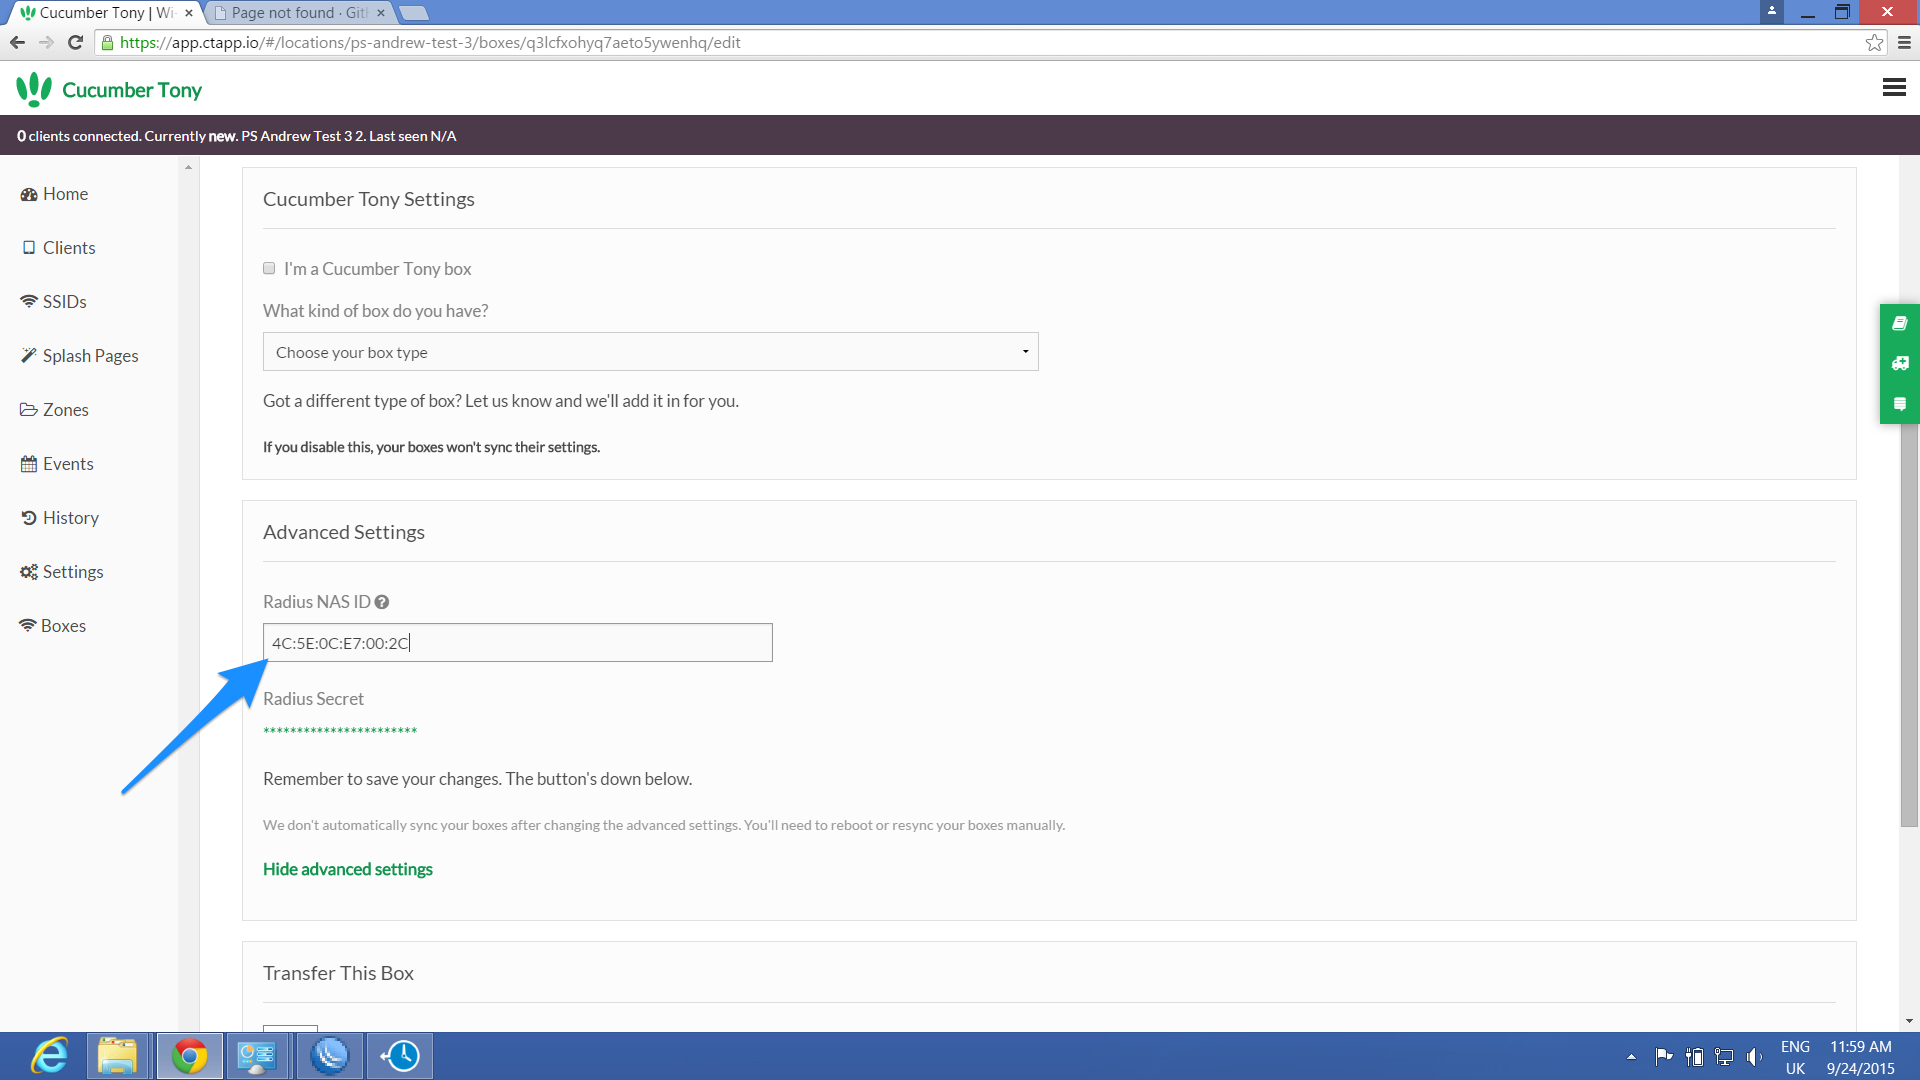Tick the I'm a Cucumber Tony box checkbox

269,268
